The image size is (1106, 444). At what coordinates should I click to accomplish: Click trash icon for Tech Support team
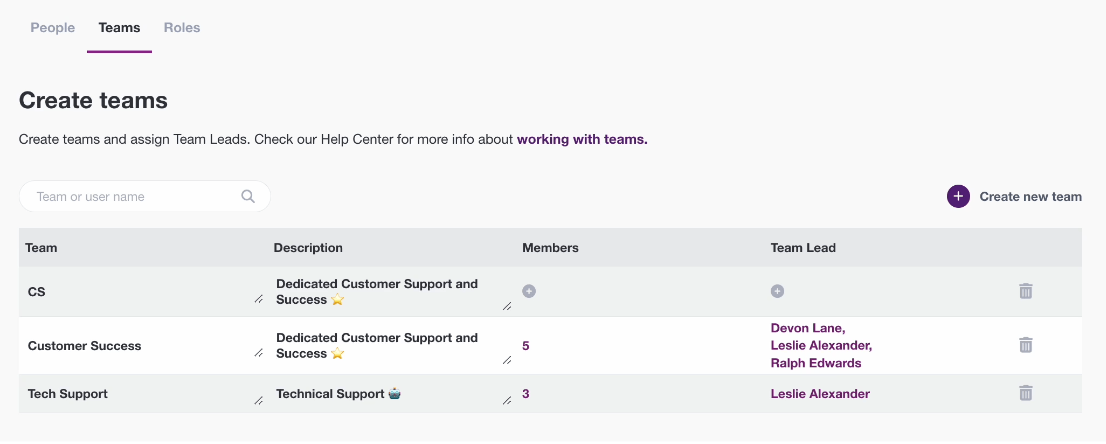click(x=1025, y=394)
